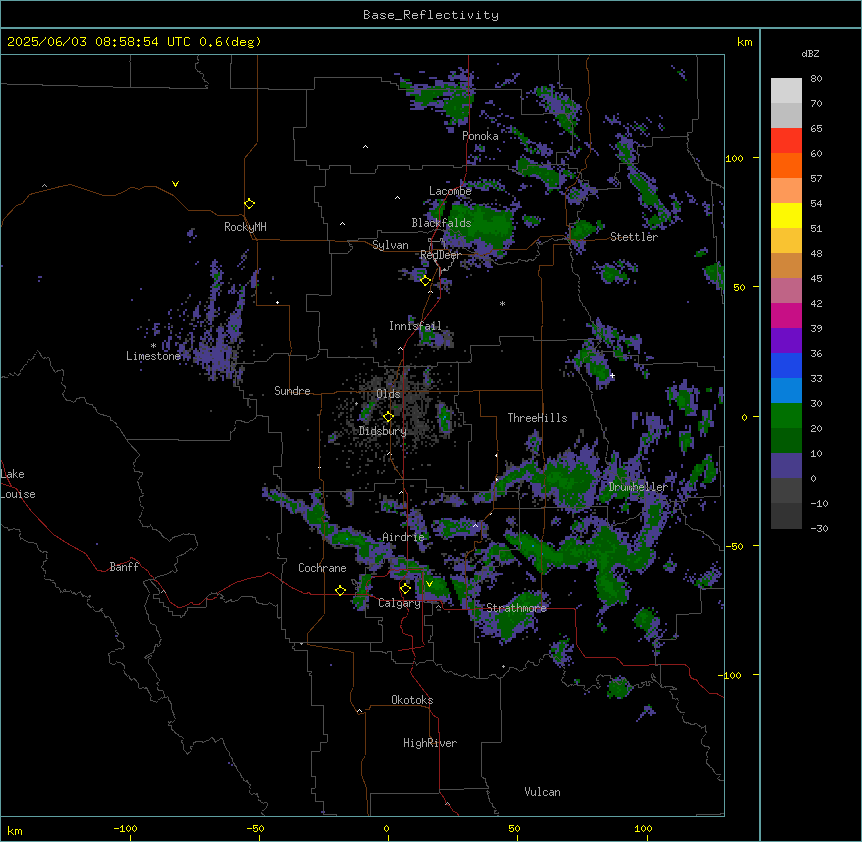Click the Drumheller city label
The height and width of the screenshot is (842, 862).
638,487
